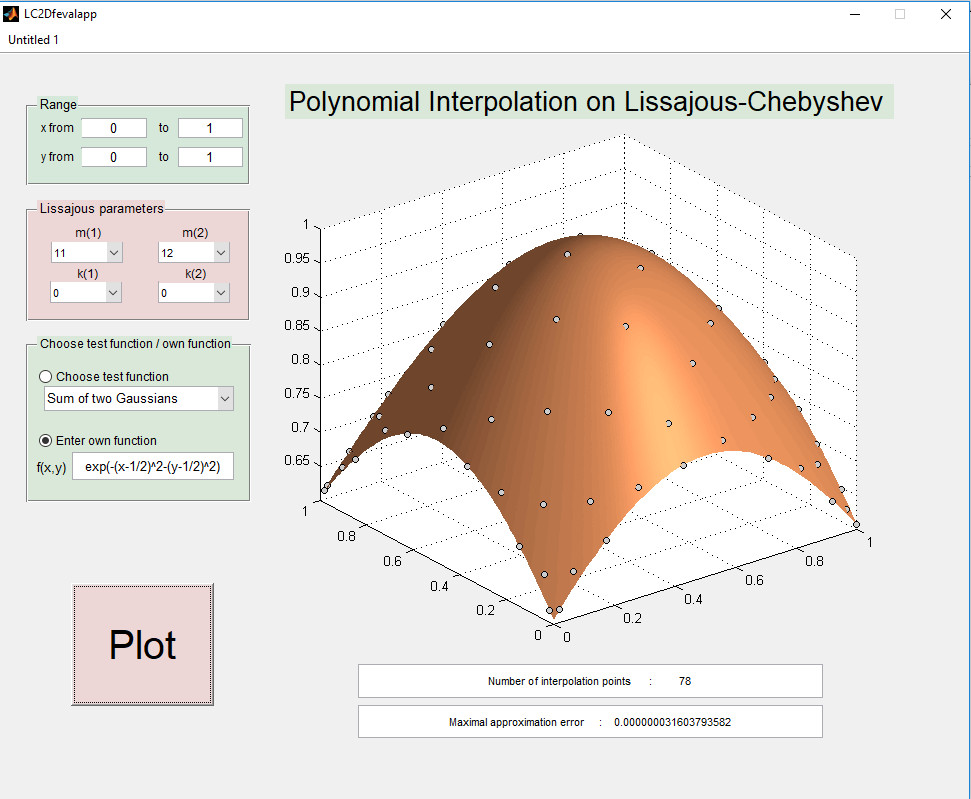Screen dimensions: 971x799
Task: Click the Lissajous parameters panel label
Action: 102,209
